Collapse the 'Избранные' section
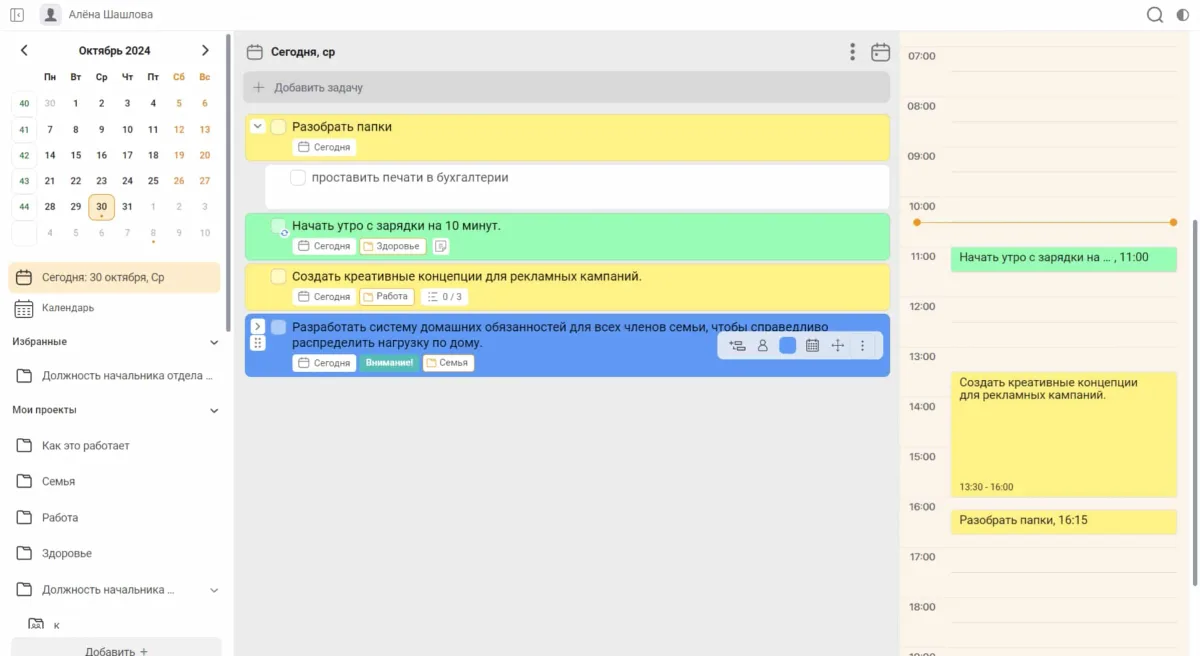This screenshot has height=656, width=1200. 214,342
